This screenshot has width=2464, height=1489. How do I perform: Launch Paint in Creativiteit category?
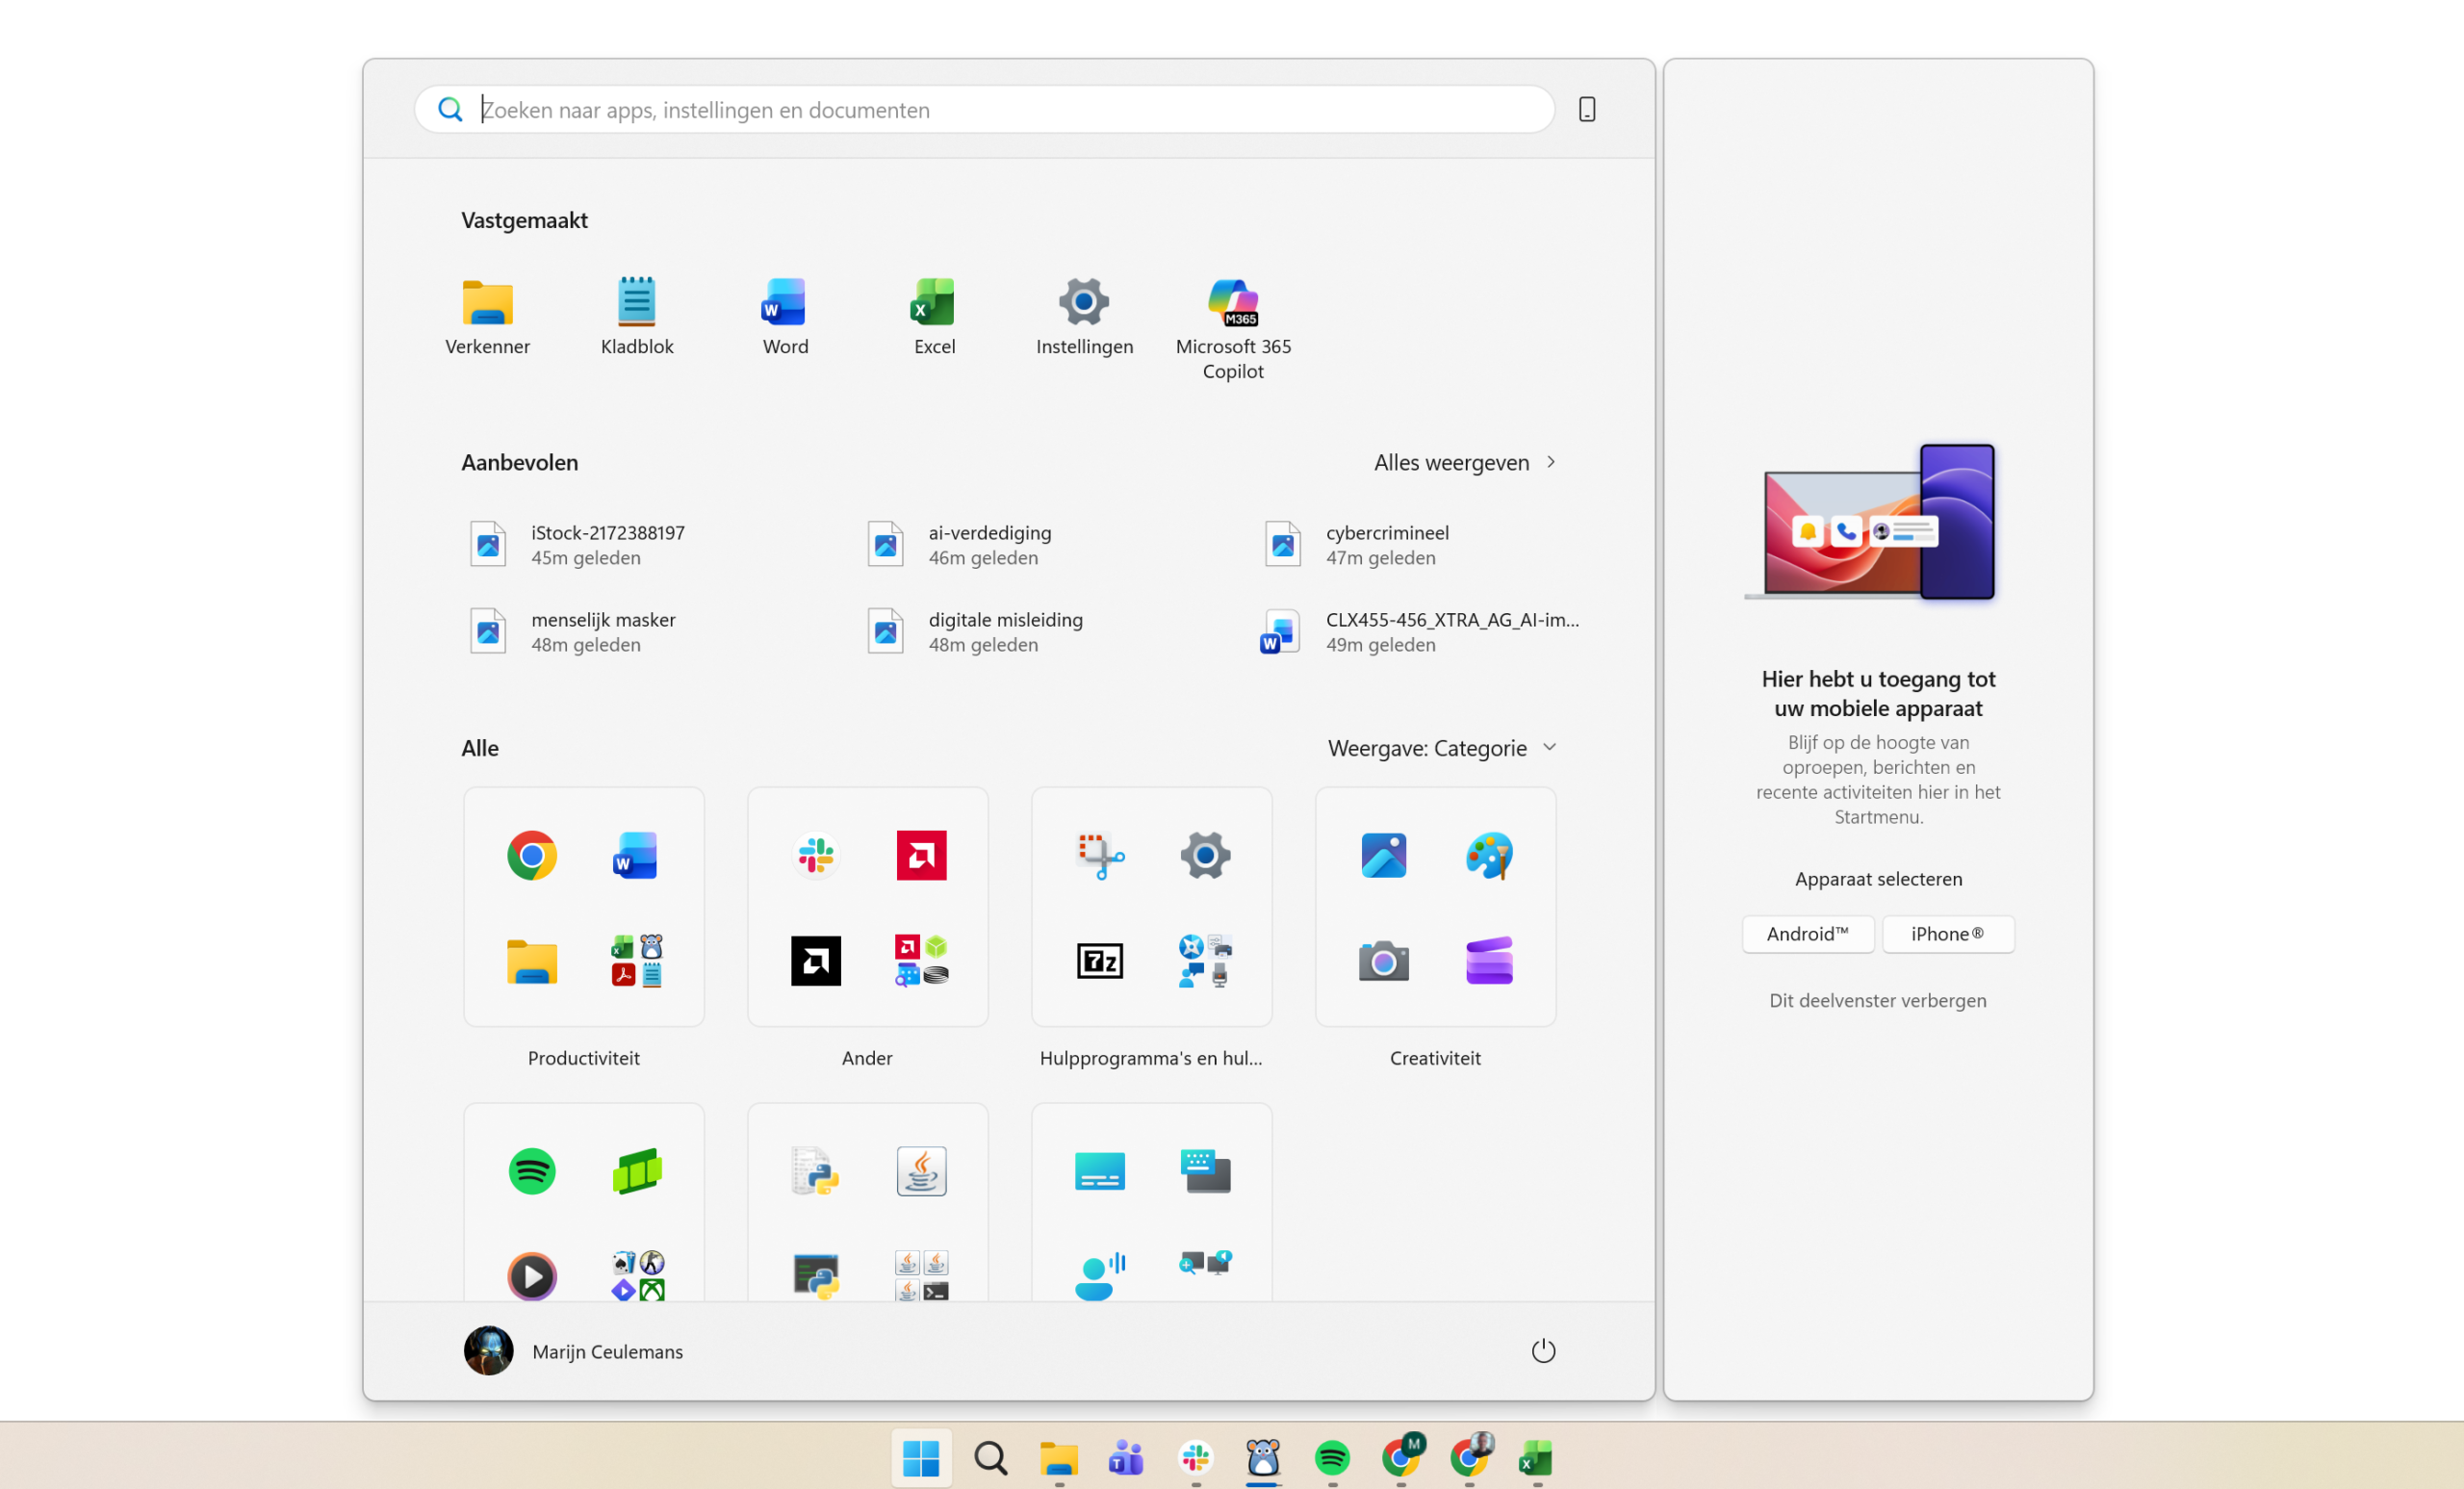[1489, 855]
